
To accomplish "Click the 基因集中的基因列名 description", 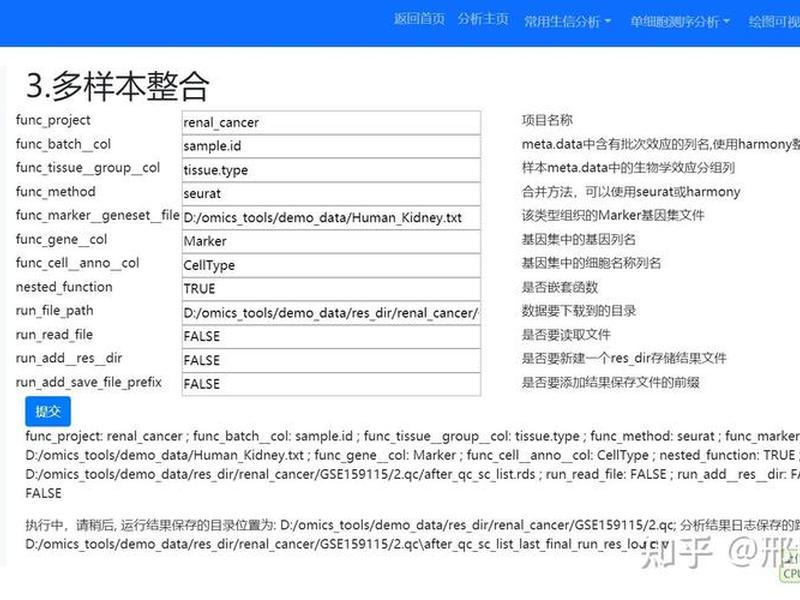I will tap(579, 239).
